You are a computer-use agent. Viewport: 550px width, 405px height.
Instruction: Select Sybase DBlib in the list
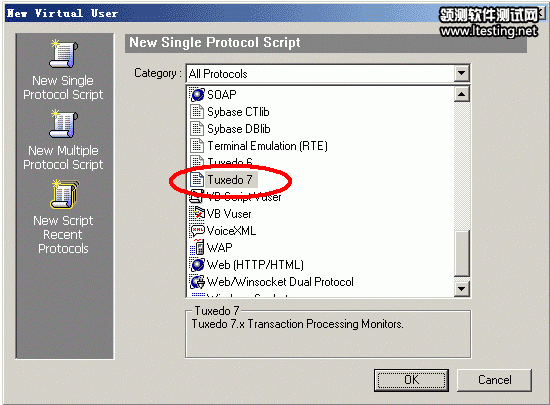pyautogui.click(x=239, y=129)
